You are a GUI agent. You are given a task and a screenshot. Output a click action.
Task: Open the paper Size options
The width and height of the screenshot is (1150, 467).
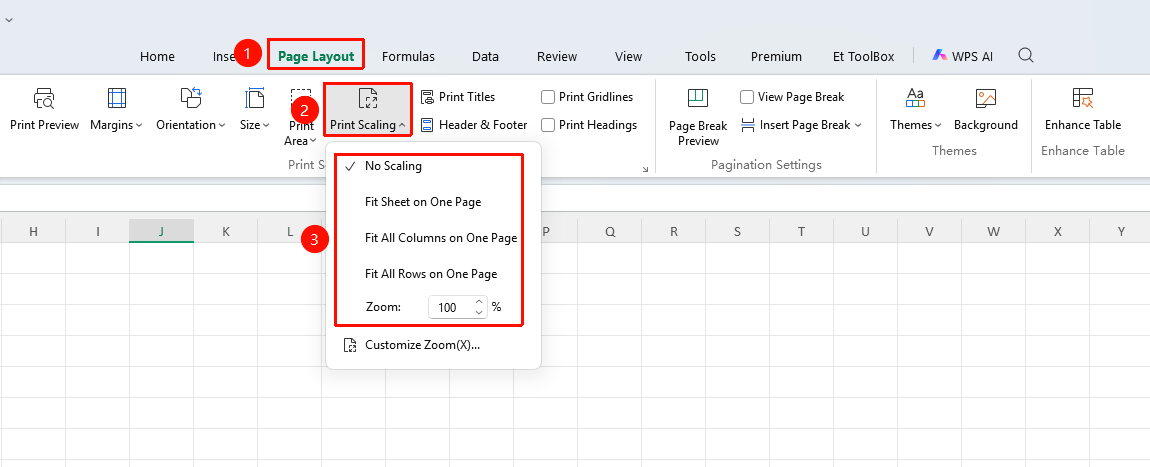[254, 110]
